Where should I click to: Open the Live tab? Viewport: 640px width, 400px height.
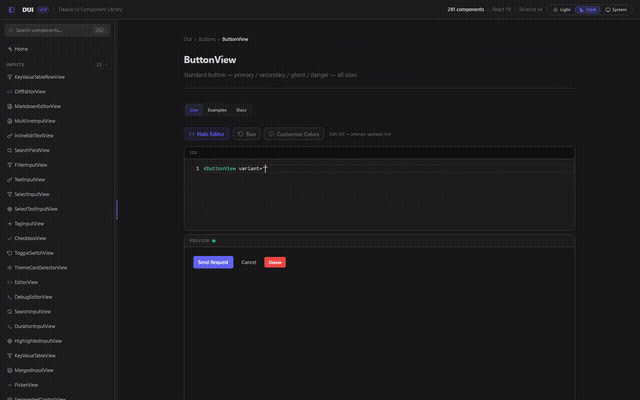click(x=194, y=110)
